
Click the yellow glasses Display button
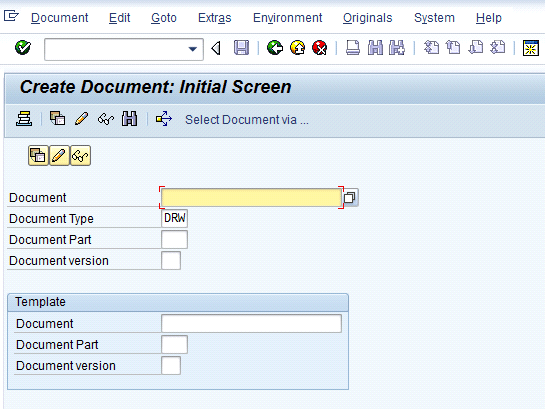[80, 155]
